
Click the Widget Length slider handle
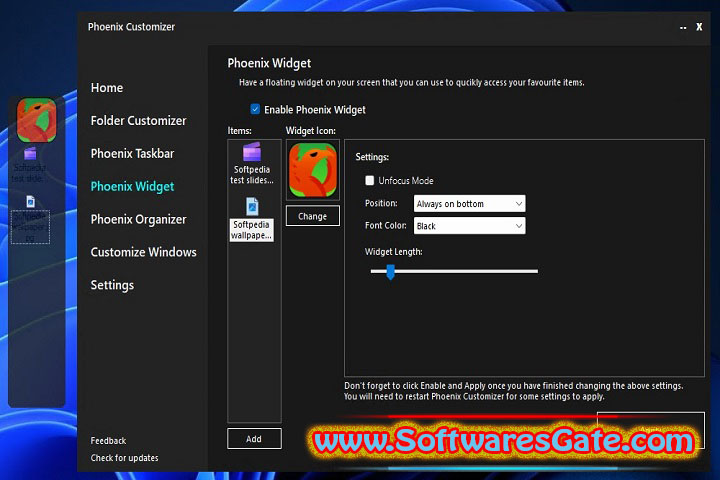coord(390,271)
